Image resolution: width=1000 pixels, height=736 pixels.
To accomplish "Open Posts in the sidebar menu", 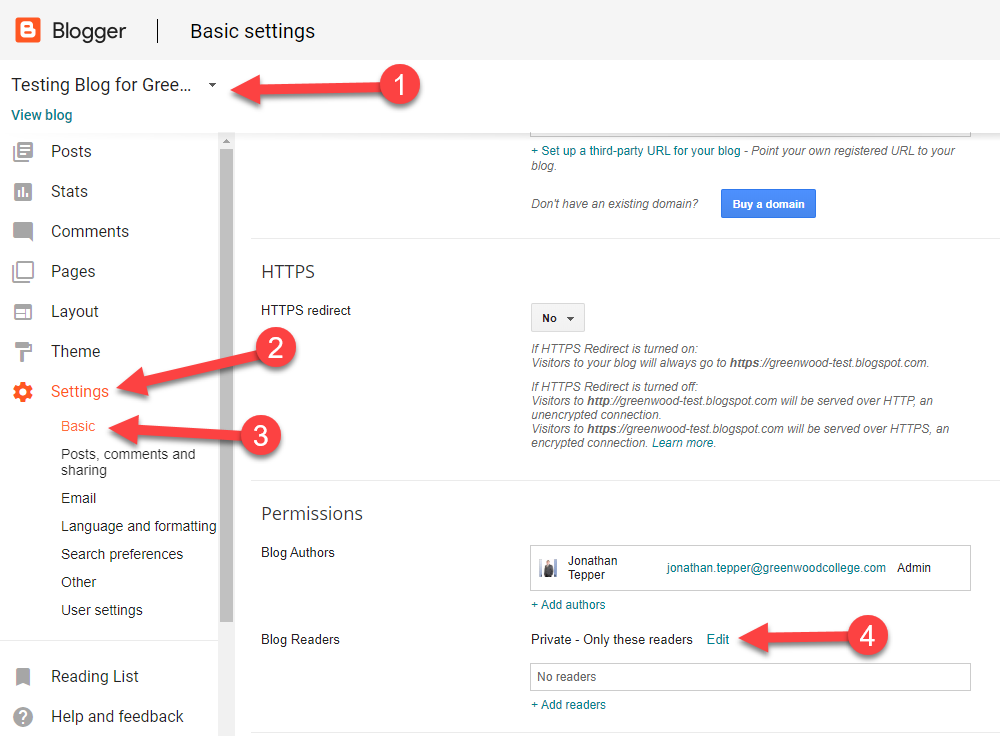I will 71,152.
